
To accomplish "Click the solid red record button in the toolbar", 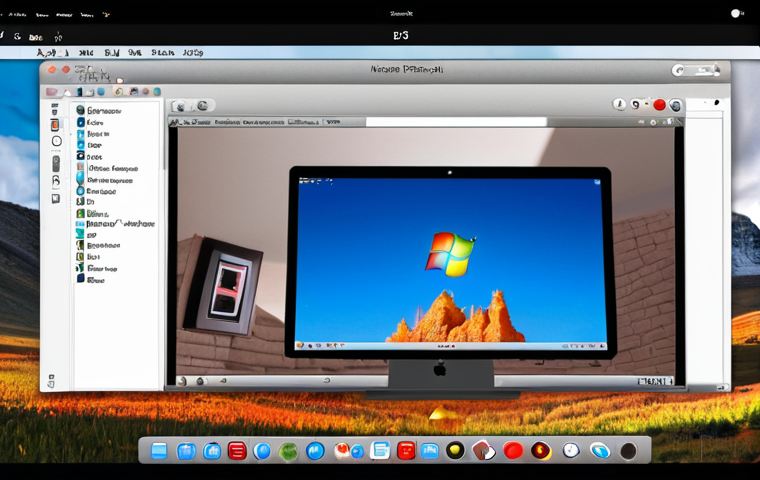I will pos(659,105).
